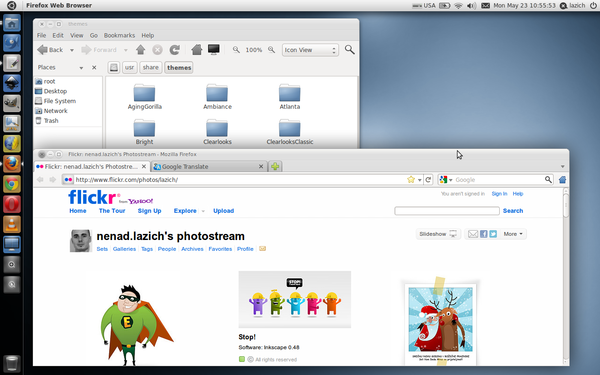
Task: Click the FlickrMail envelope icon
Action: click(x=262, y=249)
